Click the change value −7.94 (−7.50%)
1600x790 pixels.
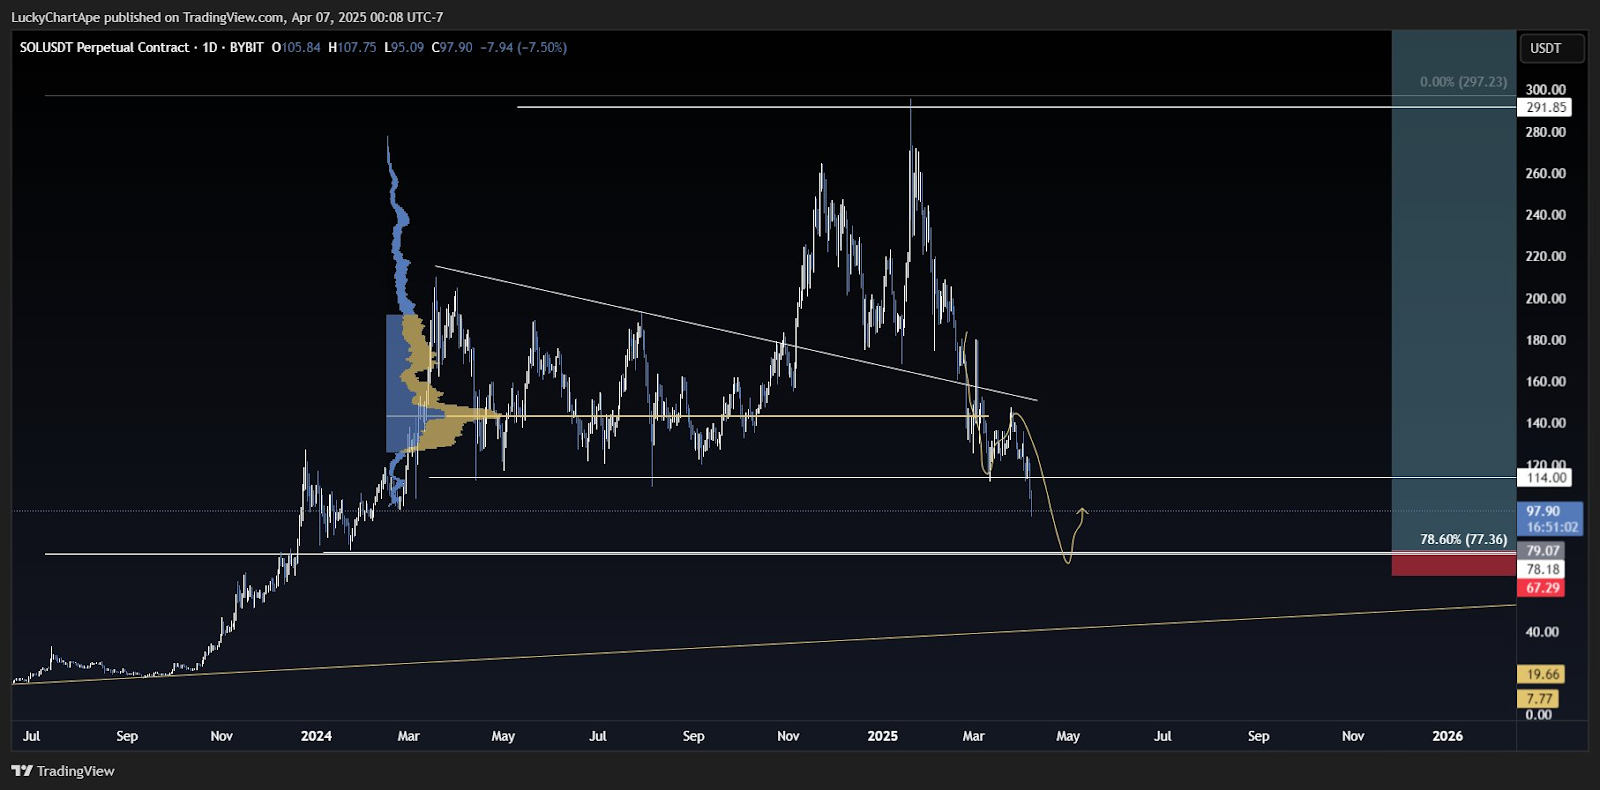coord(523,47)
